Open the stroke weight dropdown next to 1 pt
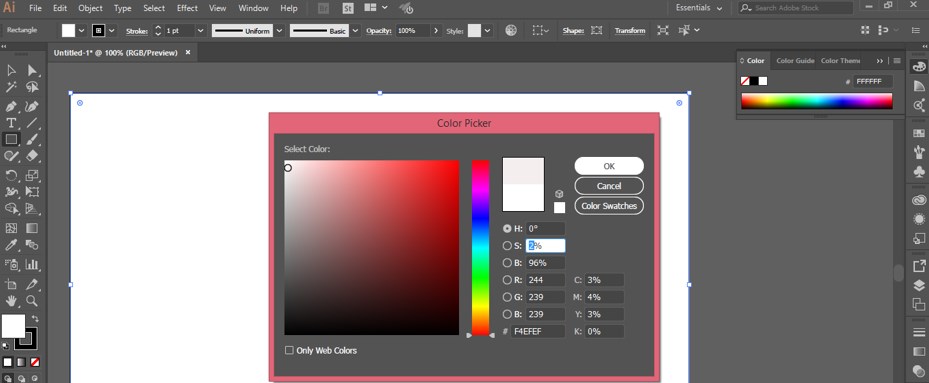 pos(200,31)
